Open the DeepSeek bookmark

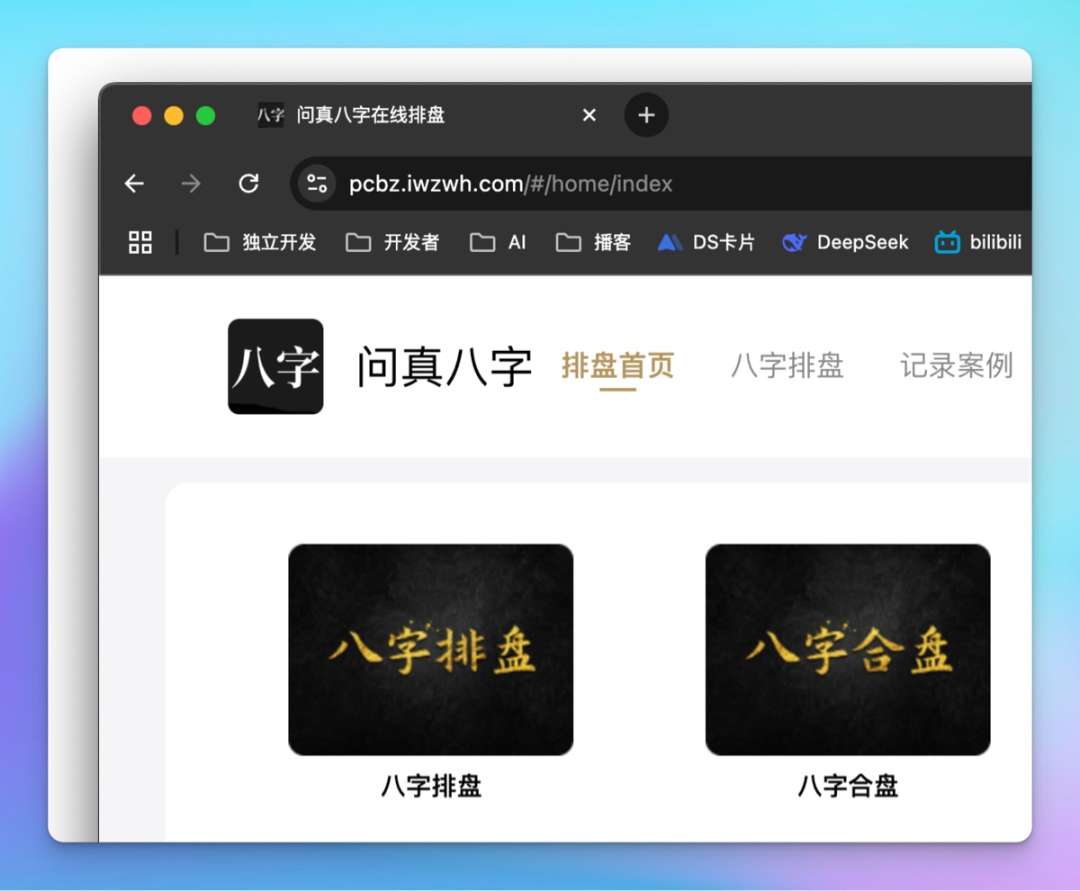tap(845, 242)
